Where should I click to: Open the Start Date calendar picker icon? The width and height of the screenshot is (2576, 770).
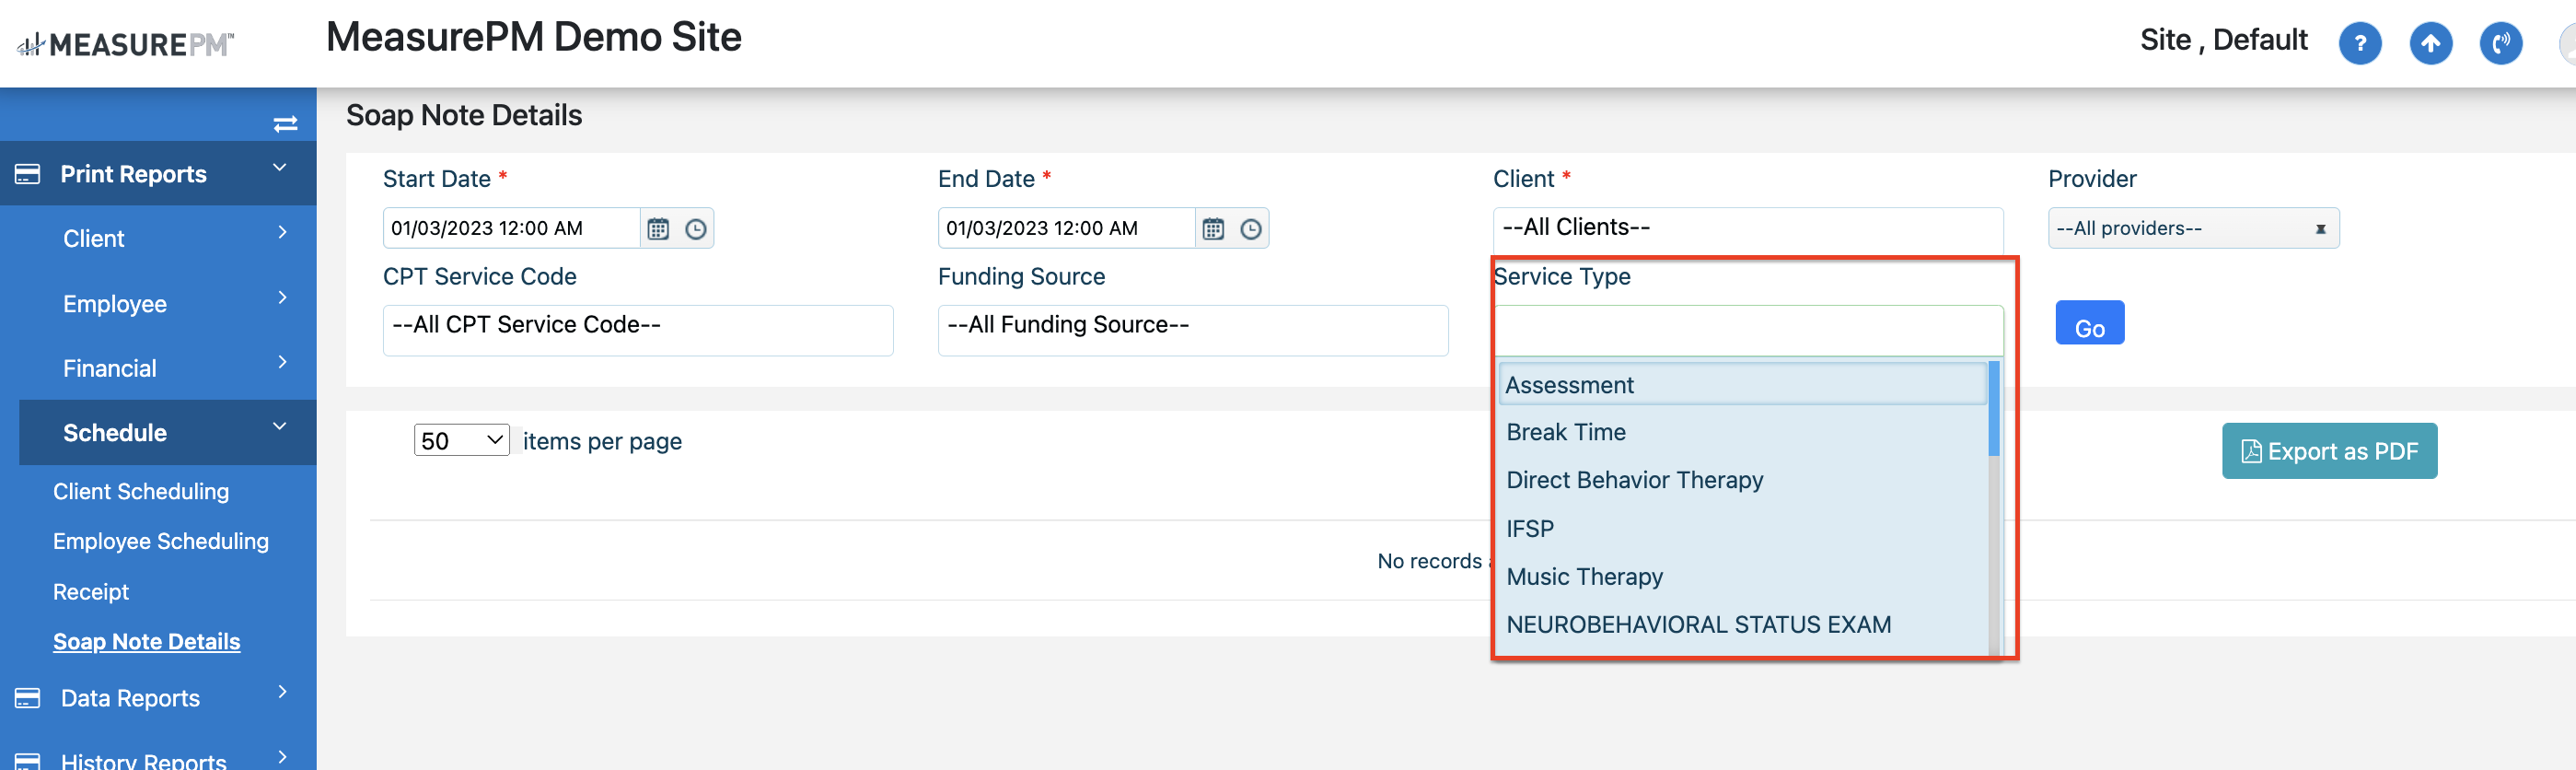coord(658,228)
